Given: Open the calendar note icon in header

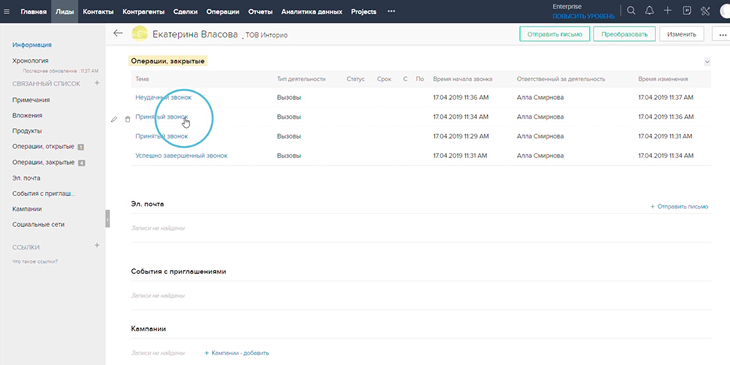Looking at the screenshot, I should (x=687, y=11).
